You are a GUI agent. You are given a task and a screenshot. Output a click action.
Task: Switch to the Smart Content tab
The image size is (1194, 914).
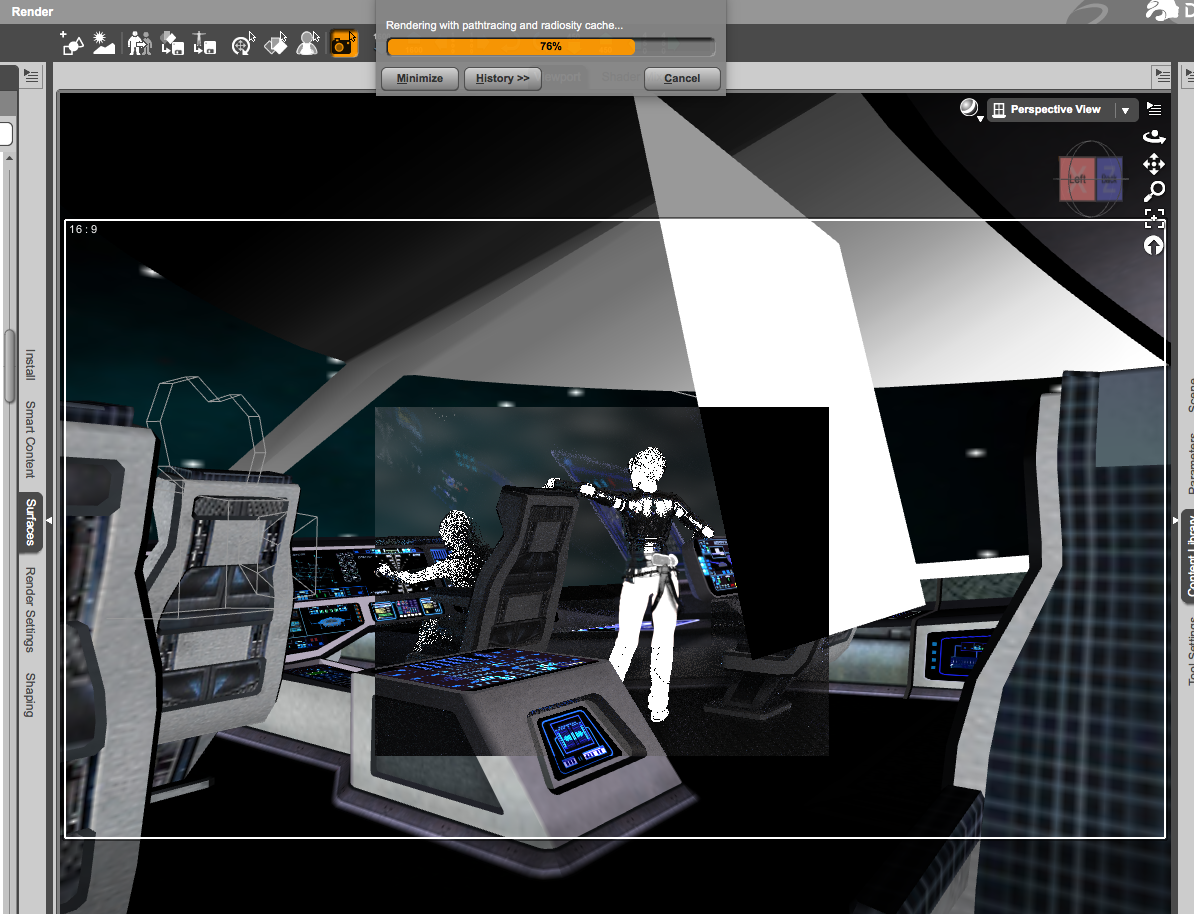pyautogui.click(x=30, y=439)
